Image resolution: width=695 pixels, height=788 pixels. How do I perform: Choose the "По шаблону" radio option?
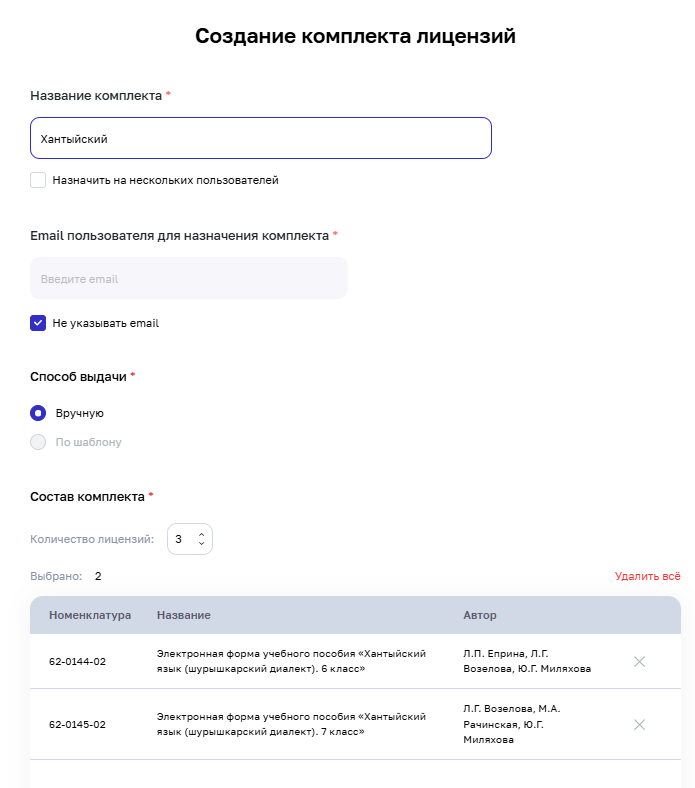(38, 442)
